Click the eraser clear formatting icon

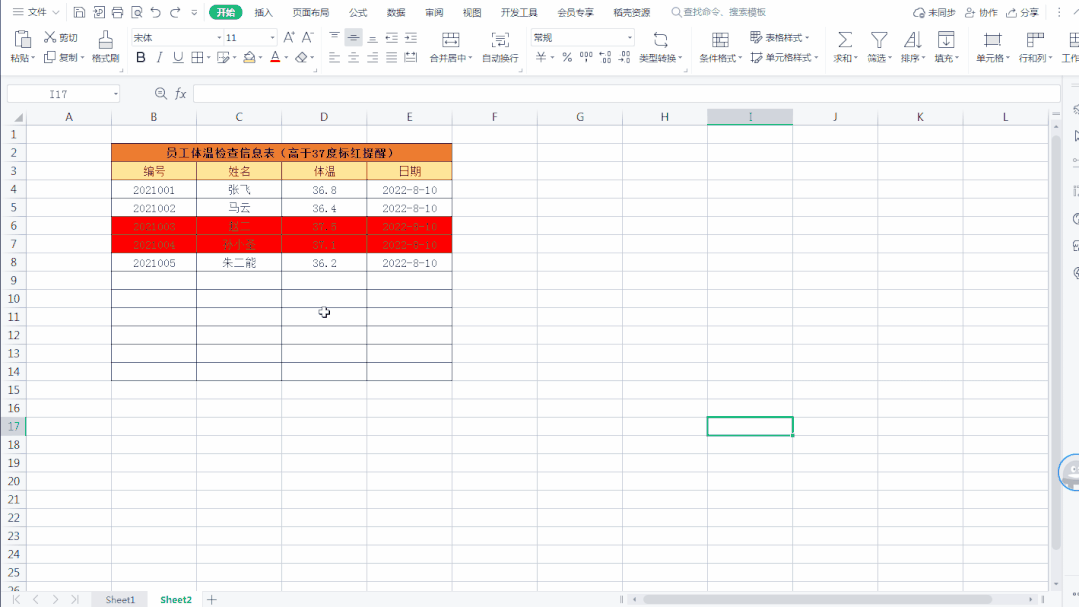pyautogui.click(x=301, y=58)
